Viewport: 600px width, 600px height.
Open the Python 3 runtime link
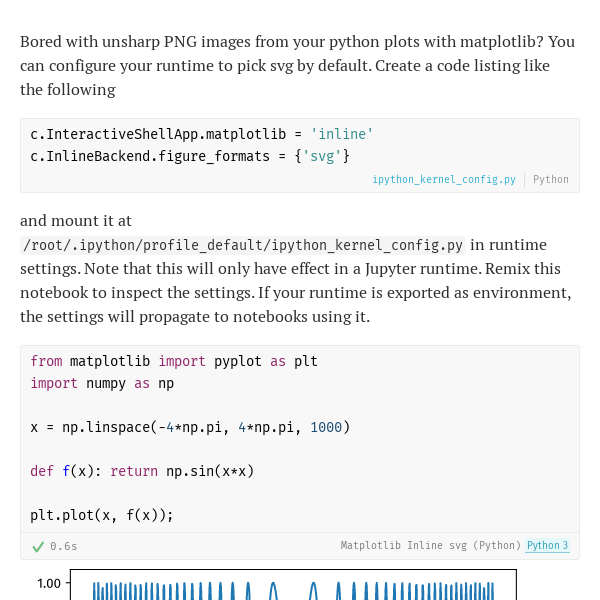coord(547,546)
